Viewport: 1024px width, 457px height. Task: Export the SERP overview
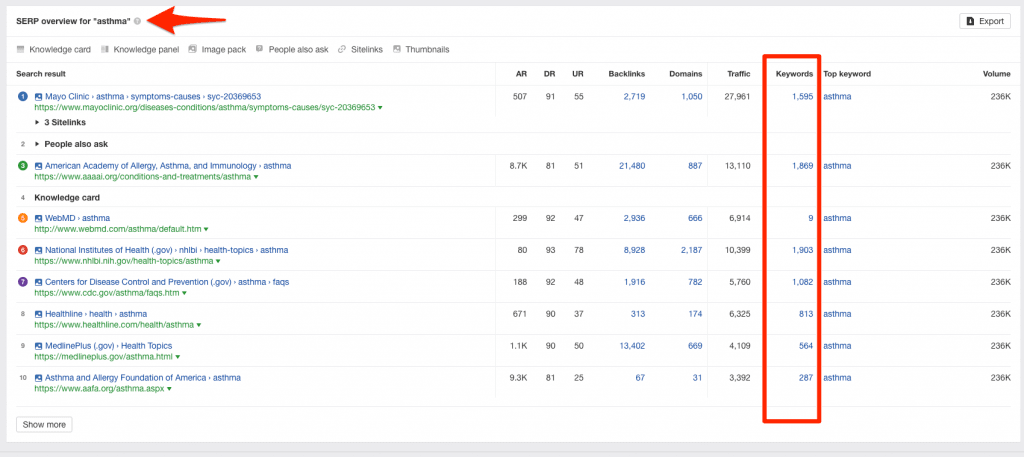[985, 21]
